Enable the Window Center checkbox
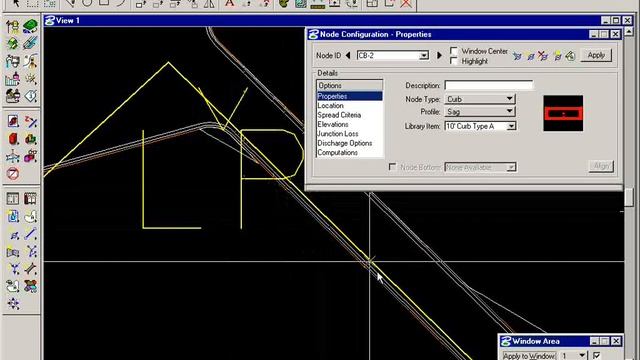The width and height of the screenshot is (640, 360). [x=453, y=51]
